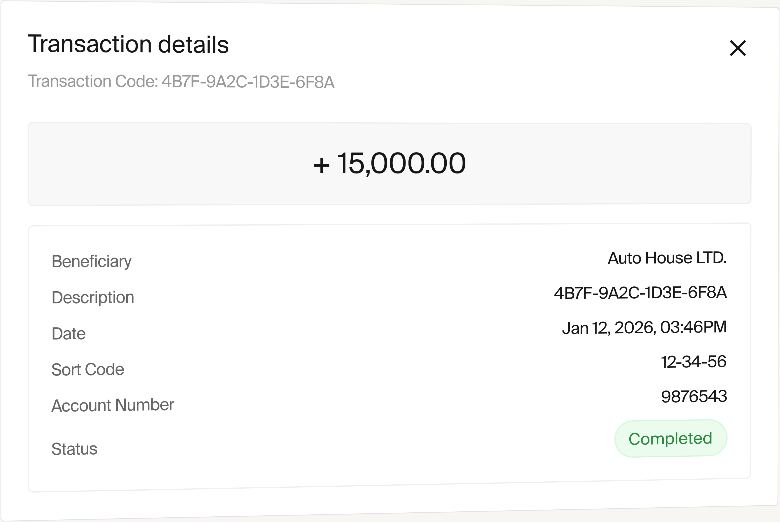
Task: Click 'LTD.' in the beneficiary value
Action: point(711,258)
